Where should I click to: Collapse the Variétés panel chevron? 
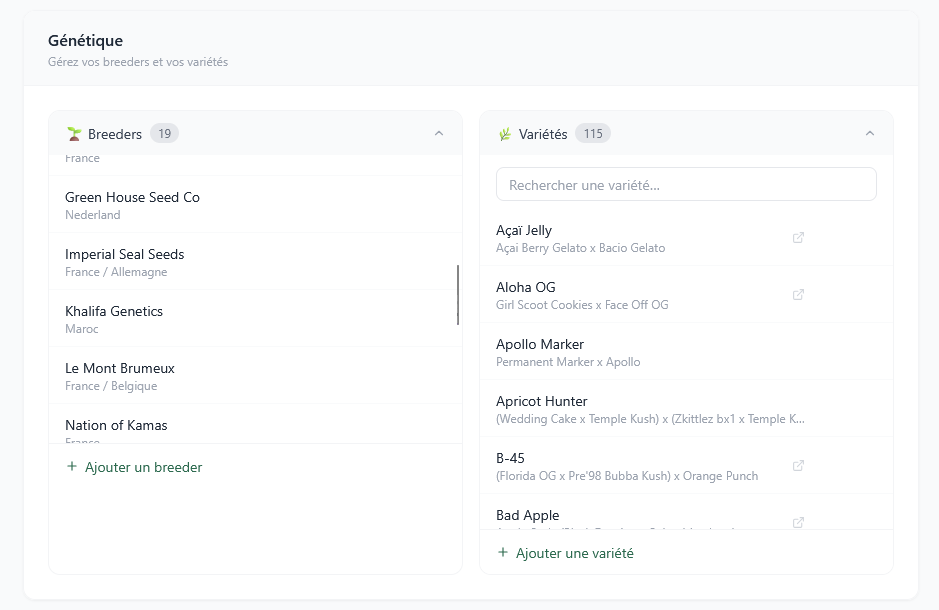pos(870,133)
